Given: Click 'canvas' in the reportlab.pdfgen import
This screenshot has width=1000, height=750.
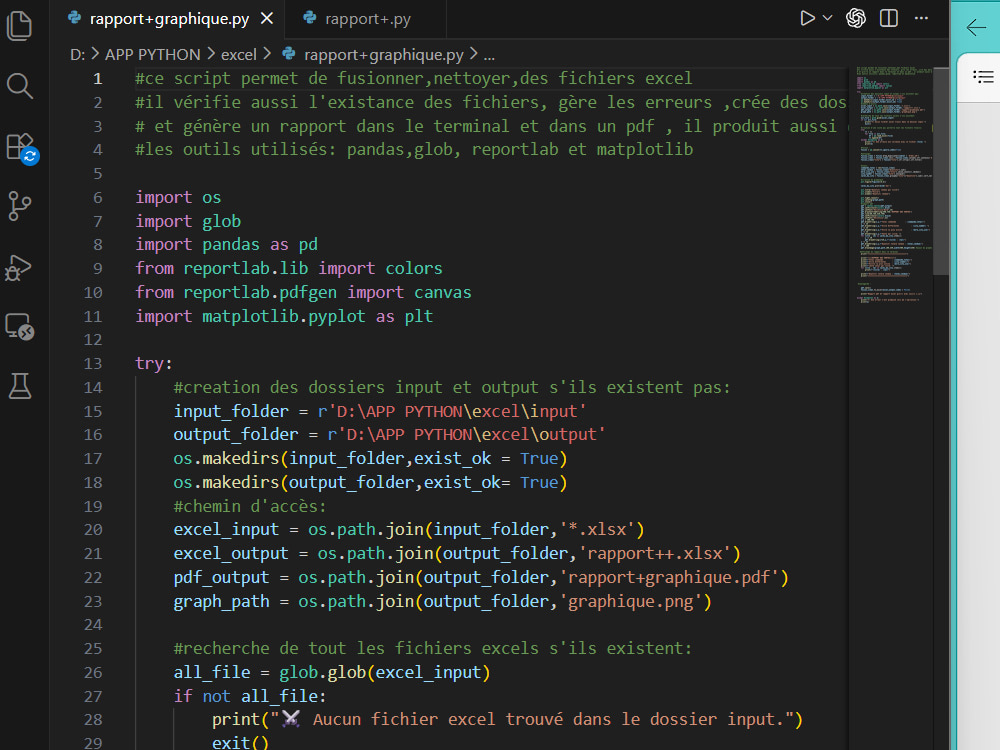Looking at the screenshot, I should 443,293.
